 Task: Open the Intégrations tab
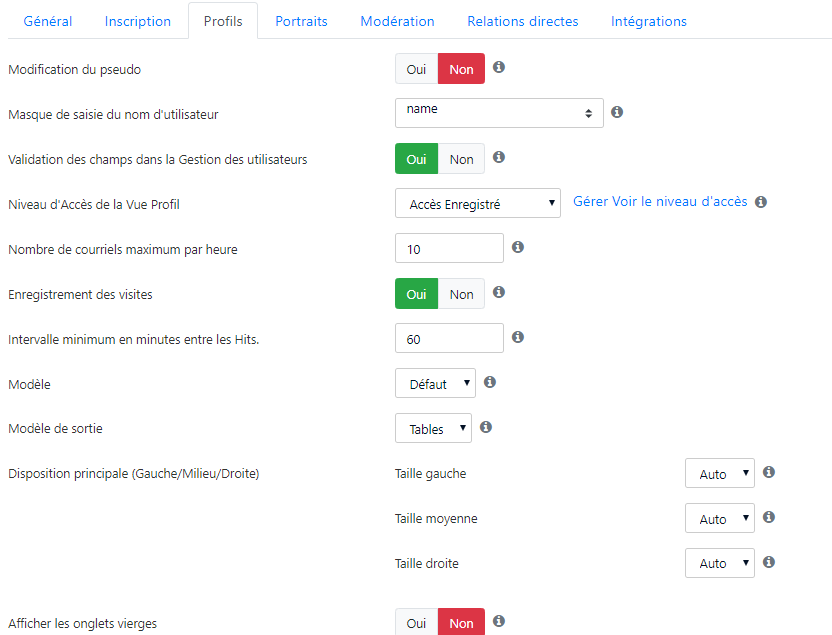click(x=648, y=21)
